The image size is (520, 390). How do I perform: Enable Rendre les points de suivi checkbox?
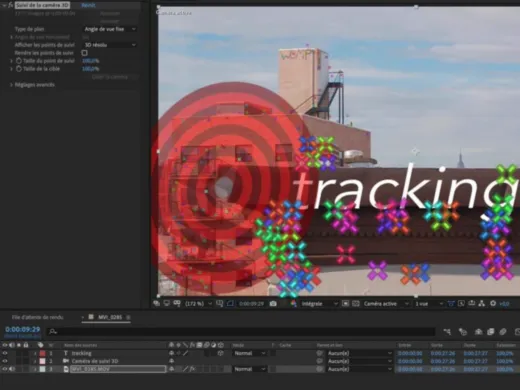(84, 53)
